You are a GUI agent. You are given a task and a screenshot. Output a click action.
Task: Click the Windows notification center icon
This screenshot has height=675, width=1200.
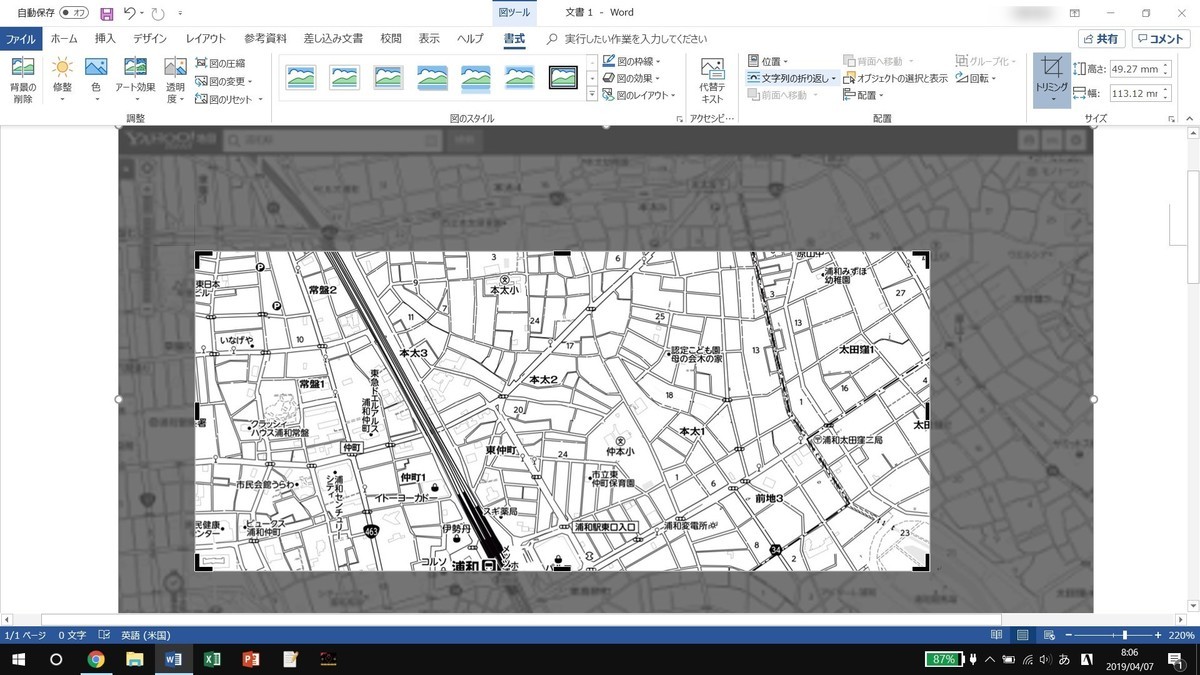(1176, 659)
